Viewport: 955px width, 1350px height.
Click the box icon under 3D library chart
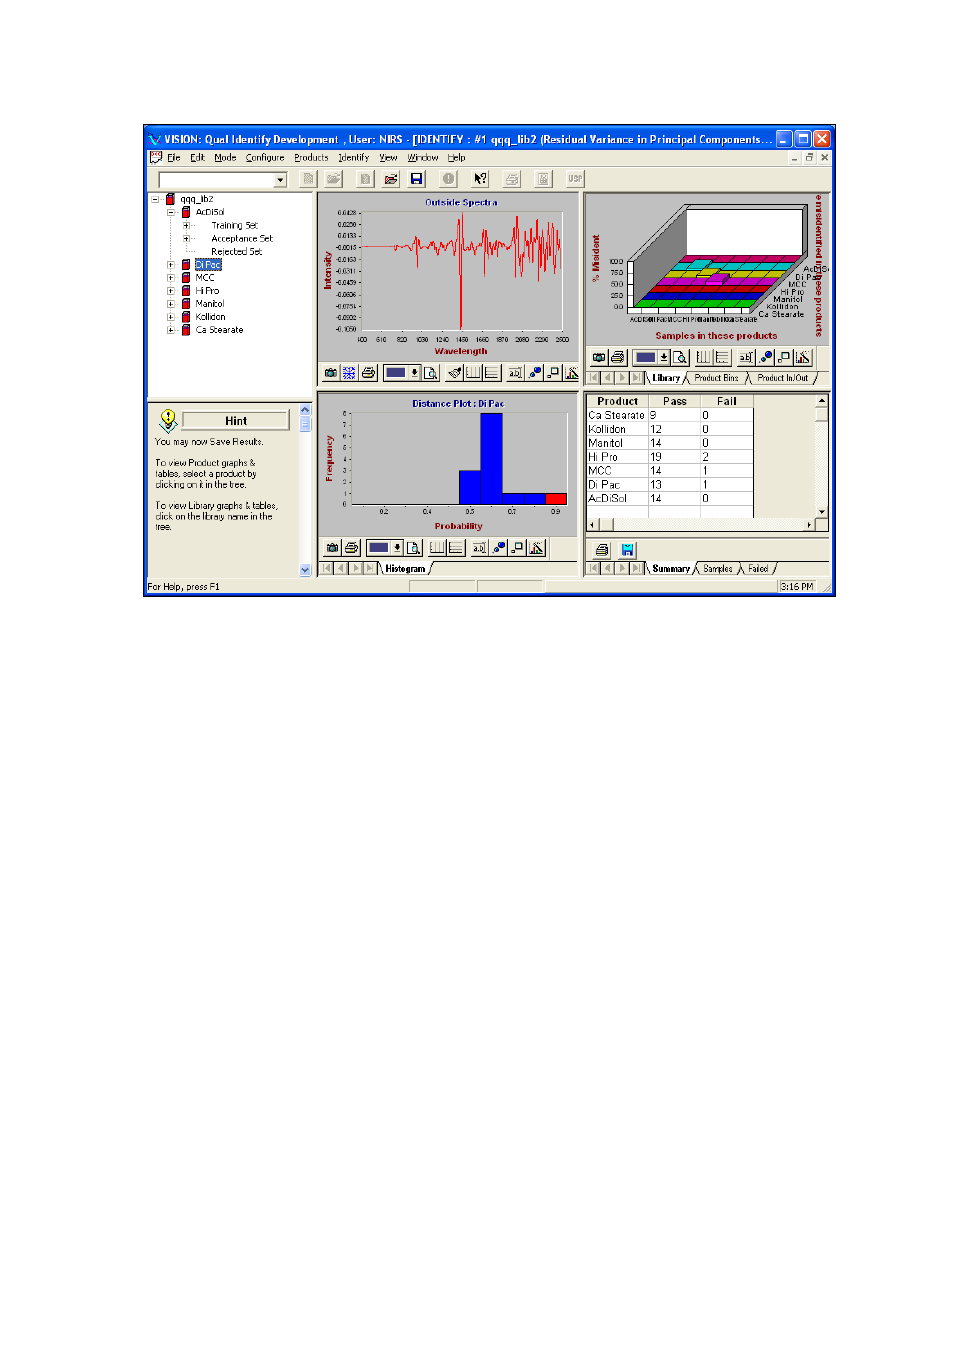point(784,357)
